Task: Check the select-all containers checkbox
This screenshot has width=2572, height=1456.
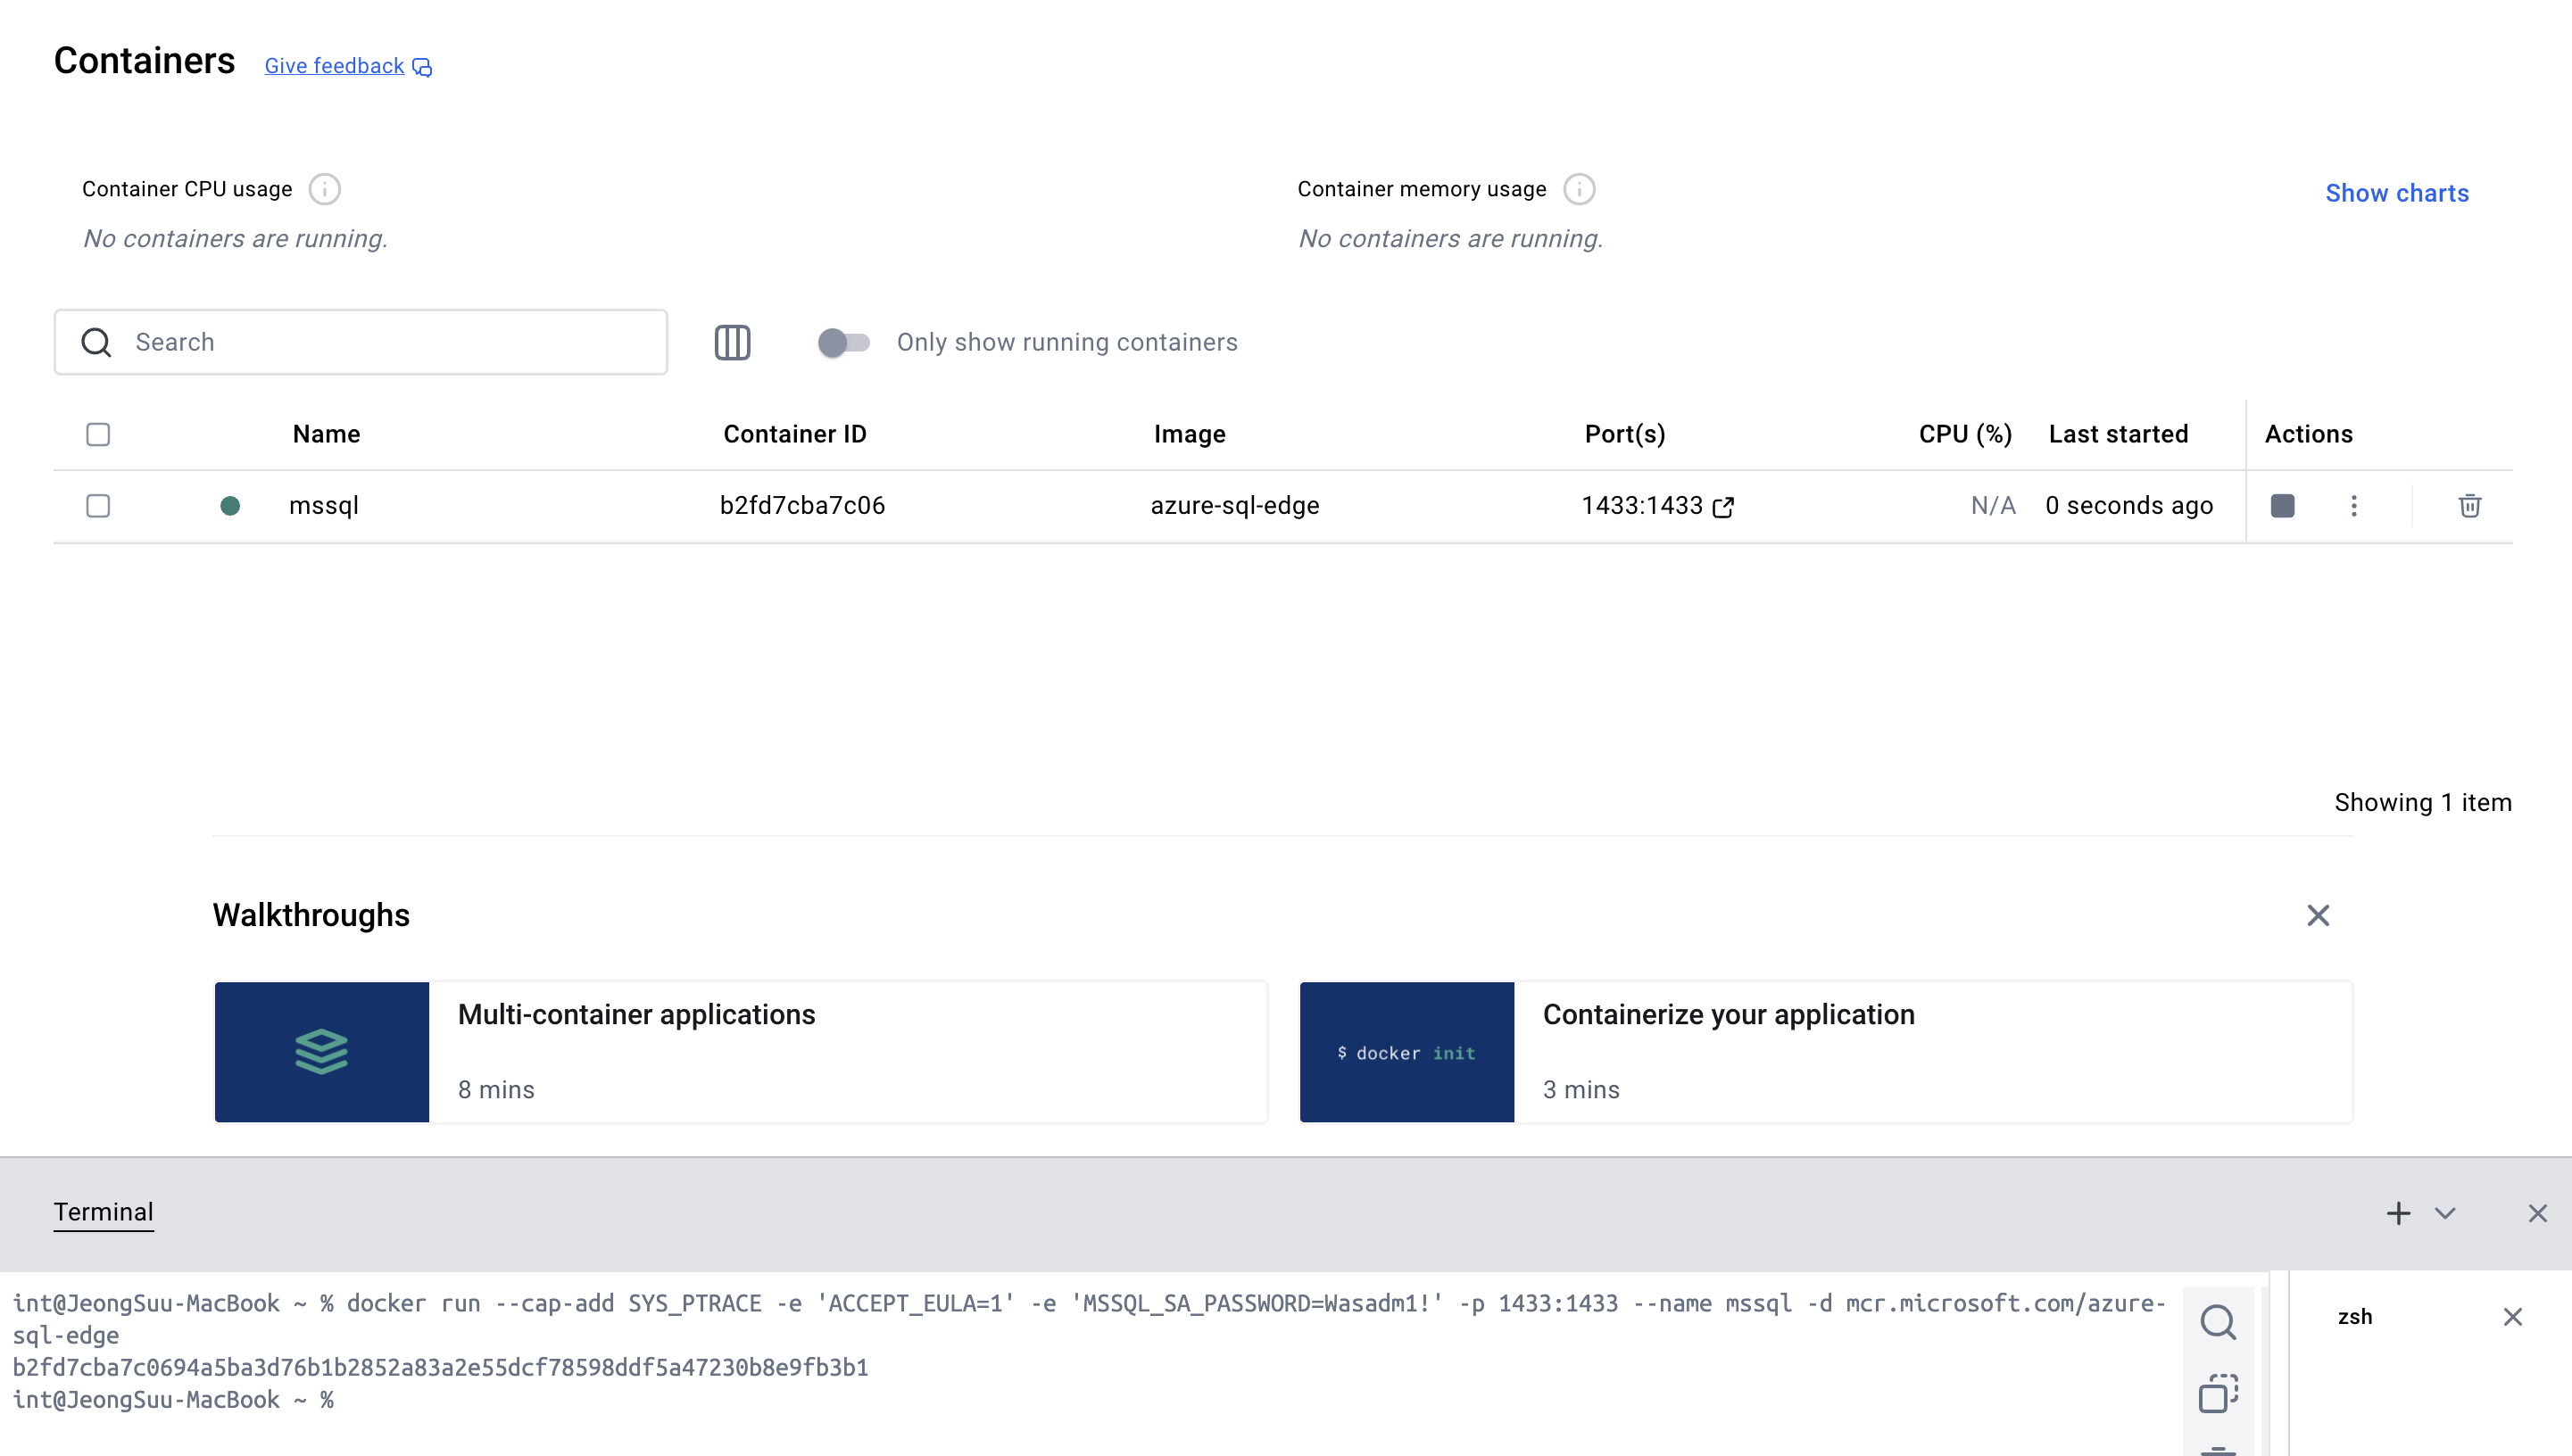Action: tap(98, 434)
